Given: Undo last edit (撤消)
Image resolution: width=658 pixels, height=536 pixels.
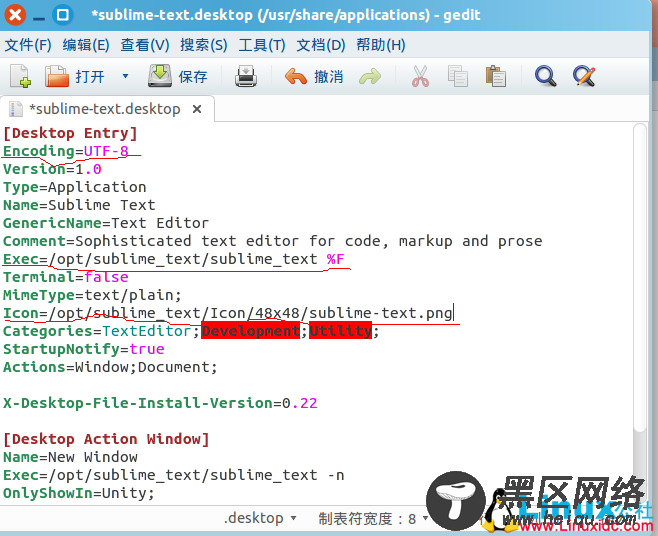Looking at the screenshot, I should coord(314,77).
